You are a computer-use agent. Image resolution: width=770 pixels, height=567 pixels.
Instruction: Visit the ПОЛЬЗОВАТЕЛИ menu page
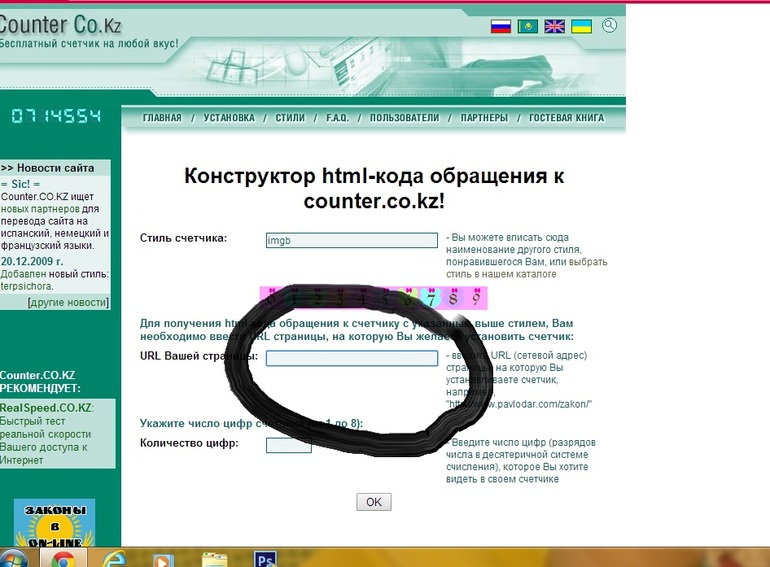405,118
